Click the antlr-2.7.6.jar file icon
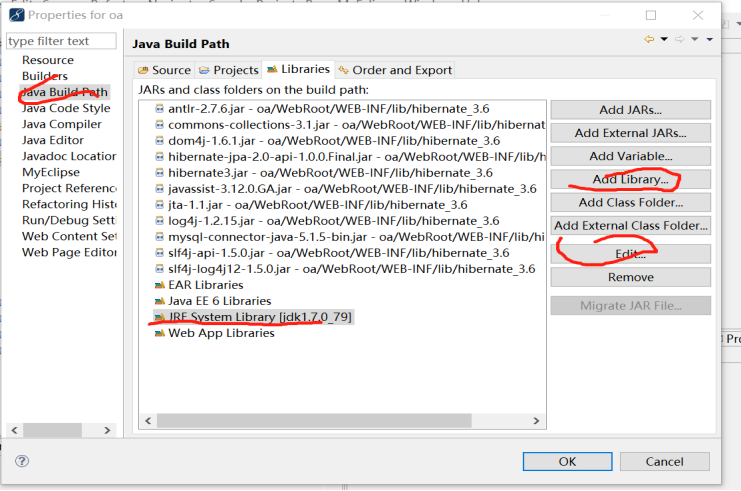Image resolution: width=741 pixels, height=491 pixels. 160,109
